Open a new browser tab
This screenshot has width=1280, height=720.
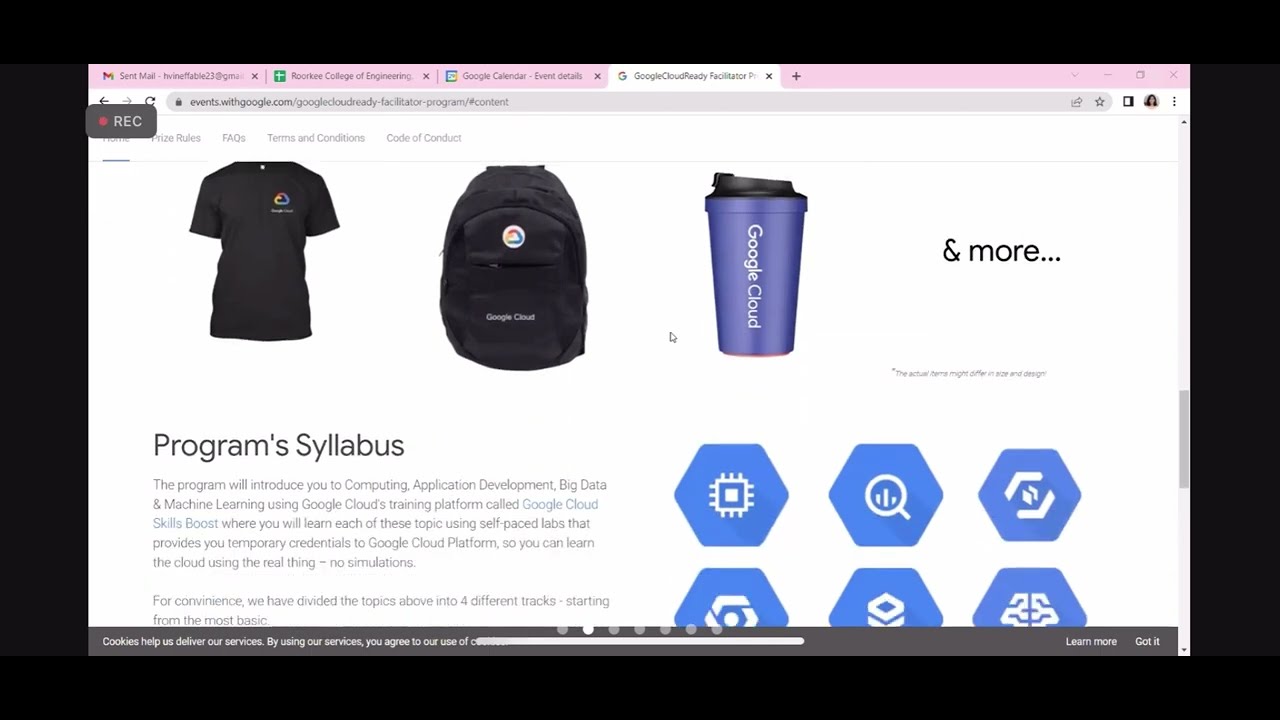[796, 76]
